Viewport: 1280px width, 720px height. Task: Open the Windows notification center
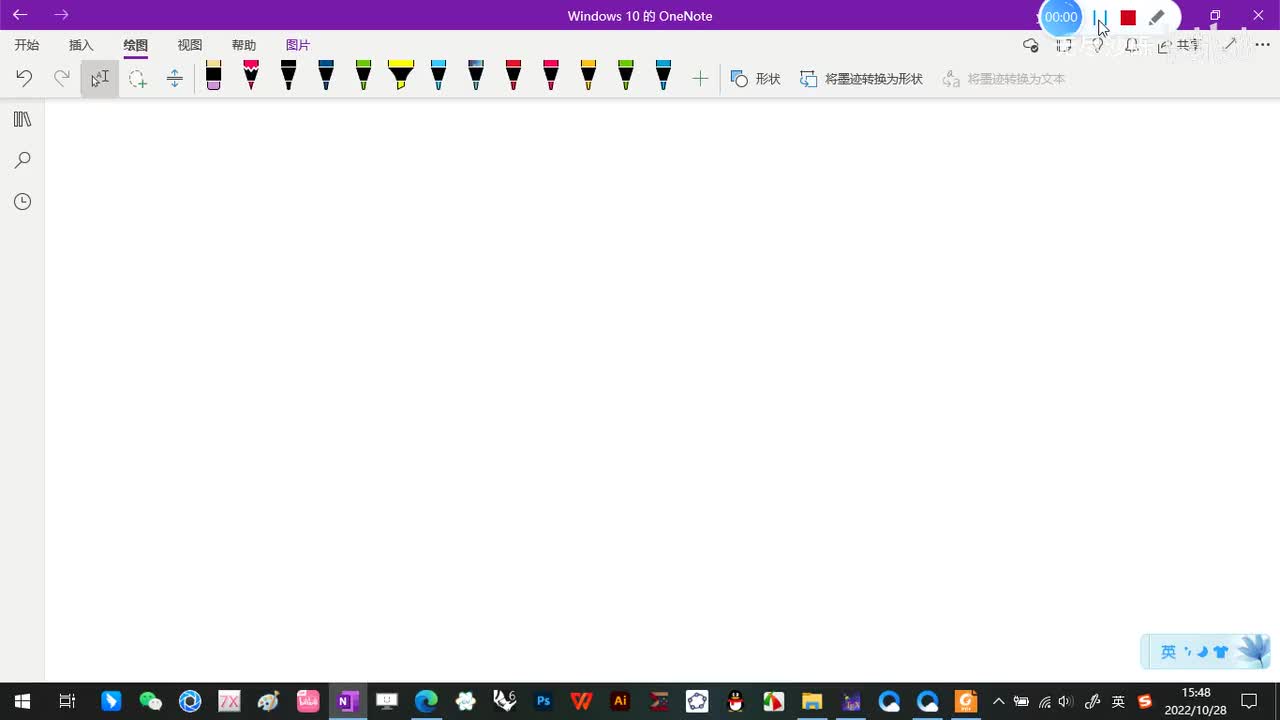pos(1249,701)
